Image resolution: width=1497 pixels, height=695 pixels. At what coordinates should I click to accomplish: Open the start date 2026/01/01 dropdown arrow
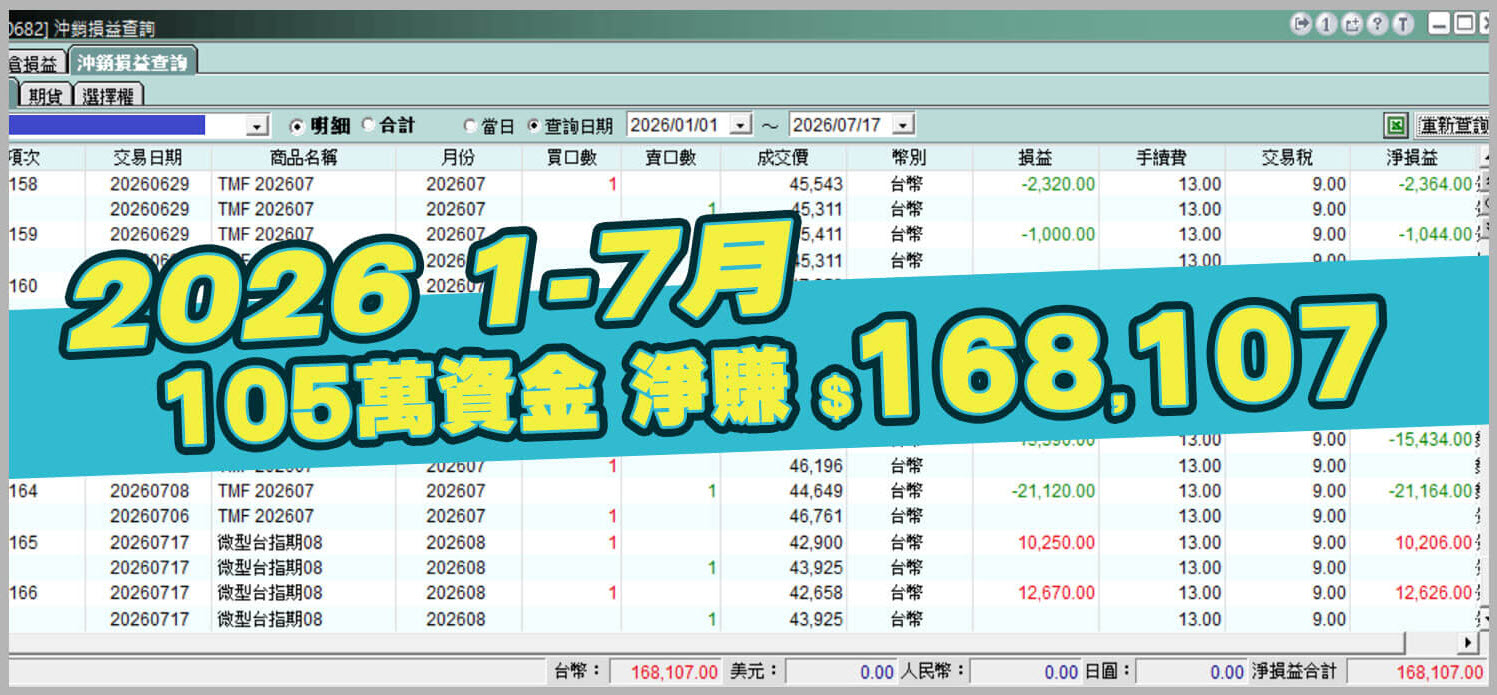(x=741, y=126)
